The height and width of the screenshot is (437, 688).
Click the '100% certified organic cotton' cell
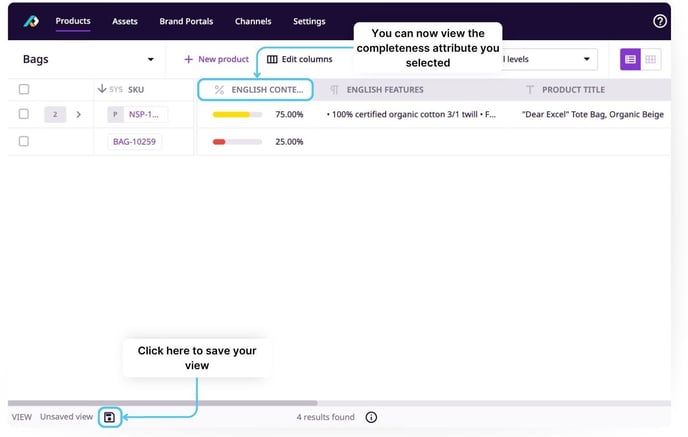[x=411, y=115]
